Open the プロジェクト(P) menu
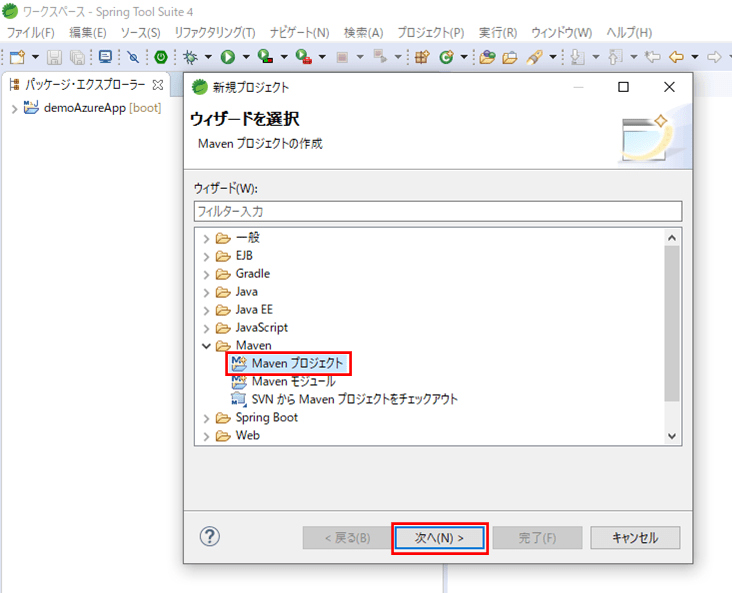 (430, 33)
